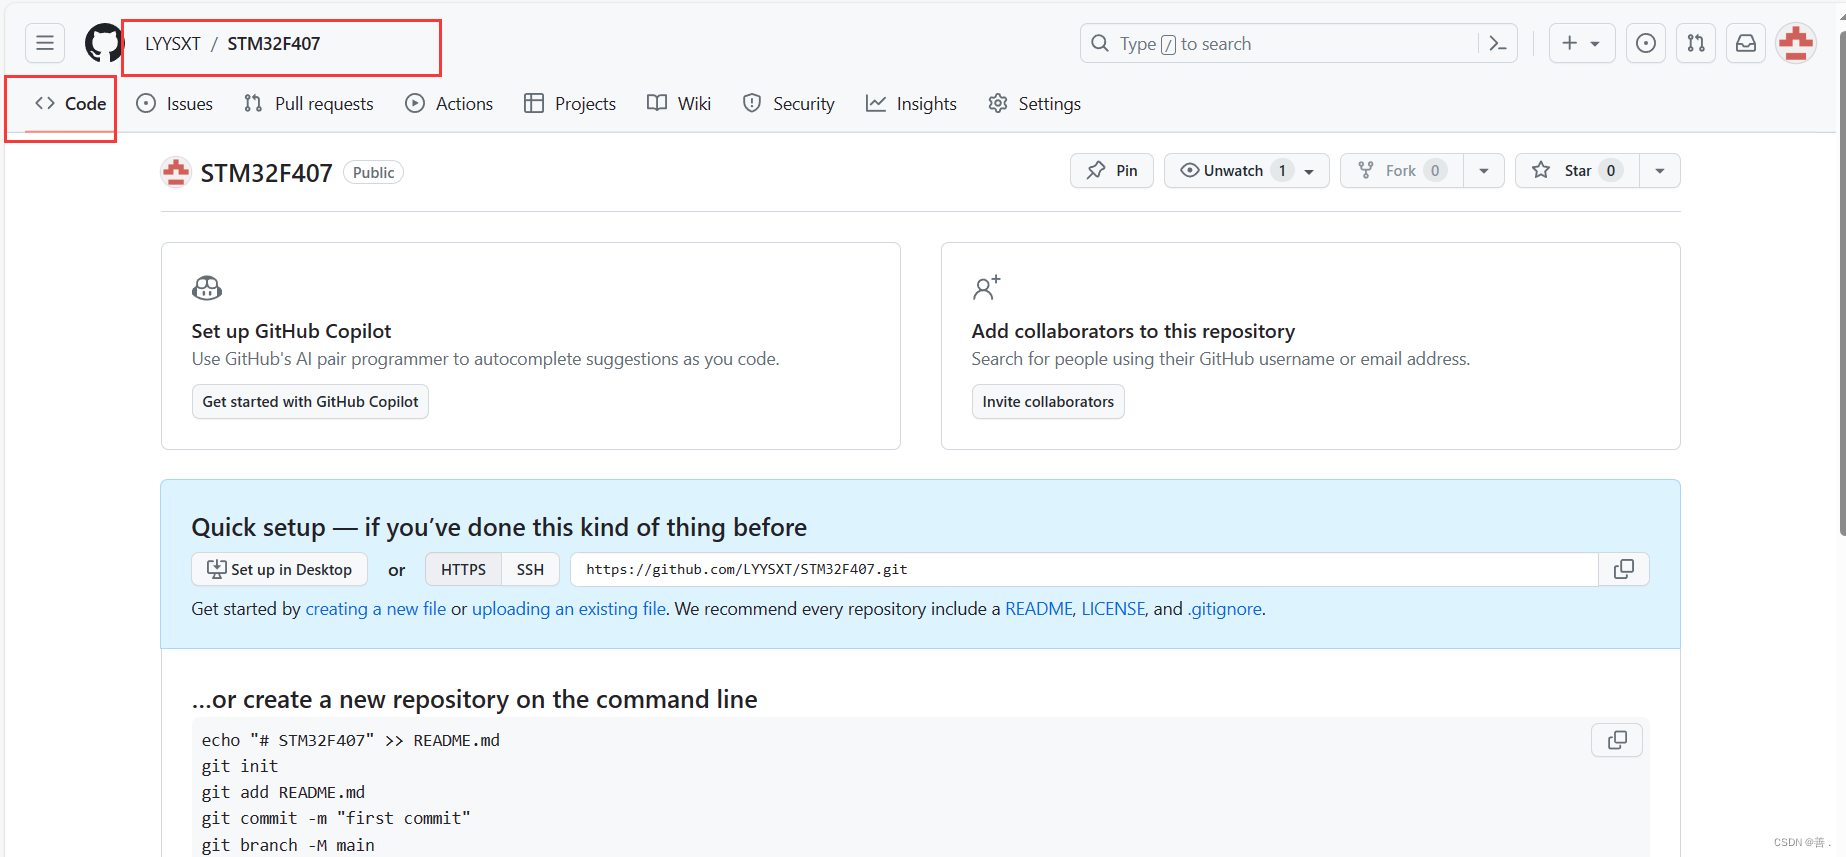The image size is (1846, 857).
Task: Copy the command line setup commands
Action: pyautogui.click(x=1617, y=740)
